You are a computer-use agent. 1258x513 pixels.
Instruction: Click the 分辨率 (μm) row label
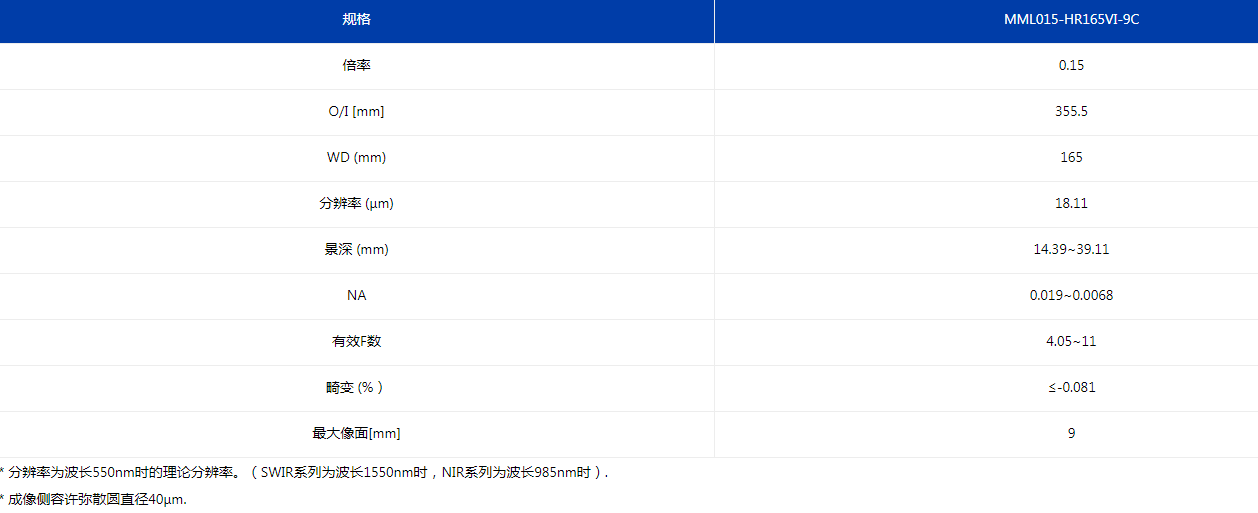point(356,203)
